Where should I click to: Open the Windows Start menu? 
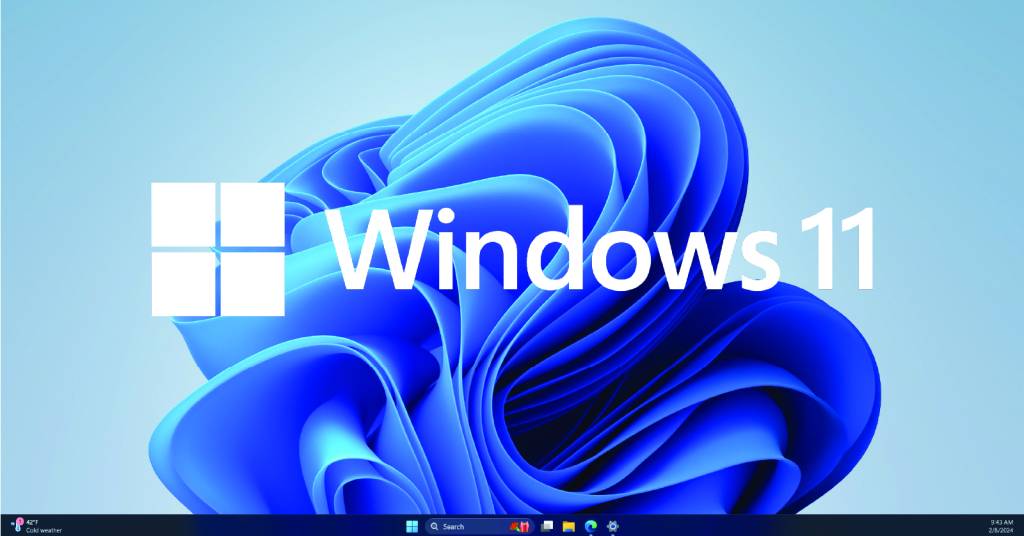click(x=411, y=526)
